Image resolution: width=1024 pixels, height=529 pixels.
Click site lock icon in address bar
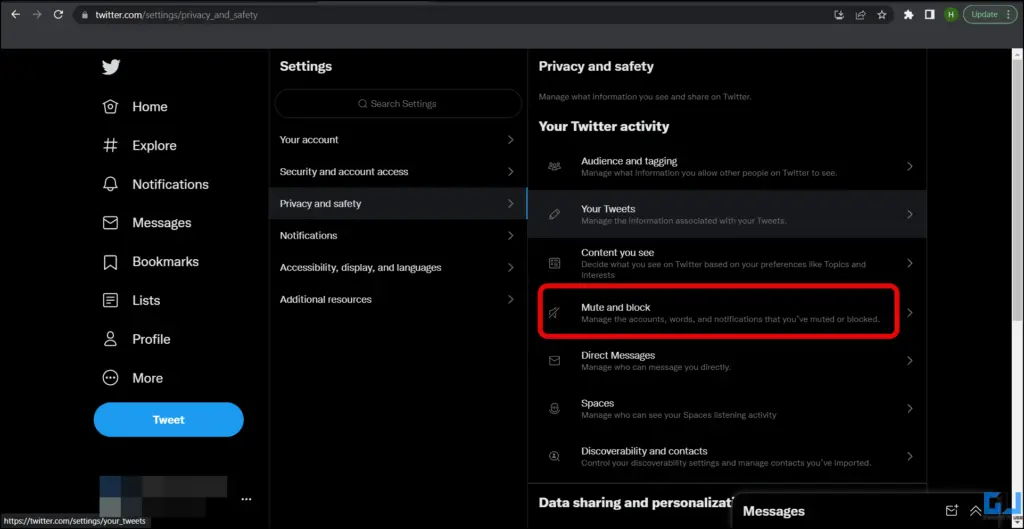[84, 14]
